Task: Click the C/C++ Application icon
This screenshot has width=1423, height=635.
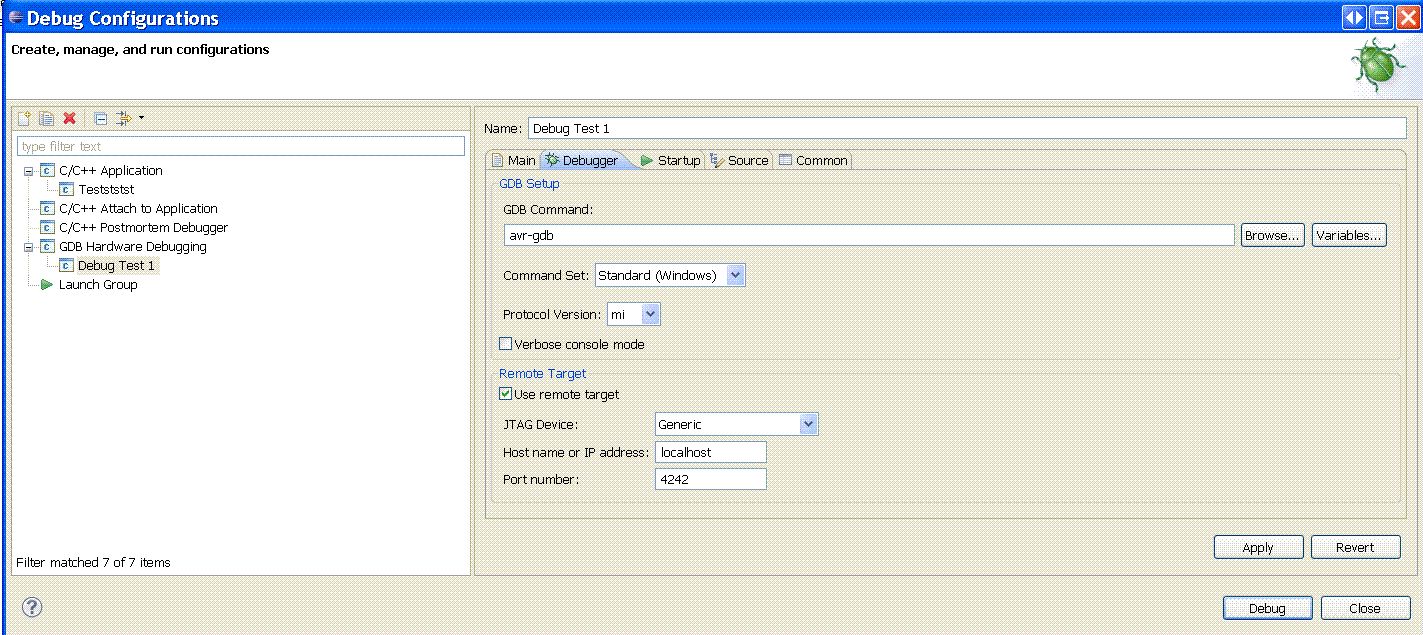Action: pyautogui.click(x=47, y=171)
